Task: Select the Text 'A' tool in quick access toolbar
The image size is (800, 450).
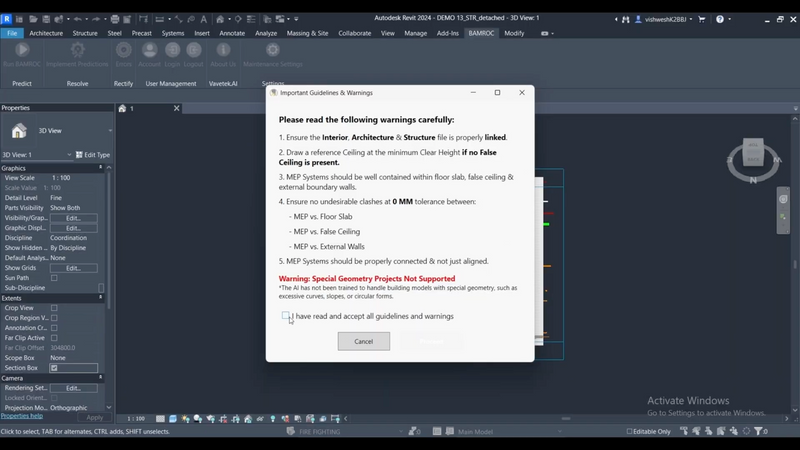Action: [204, 19]
